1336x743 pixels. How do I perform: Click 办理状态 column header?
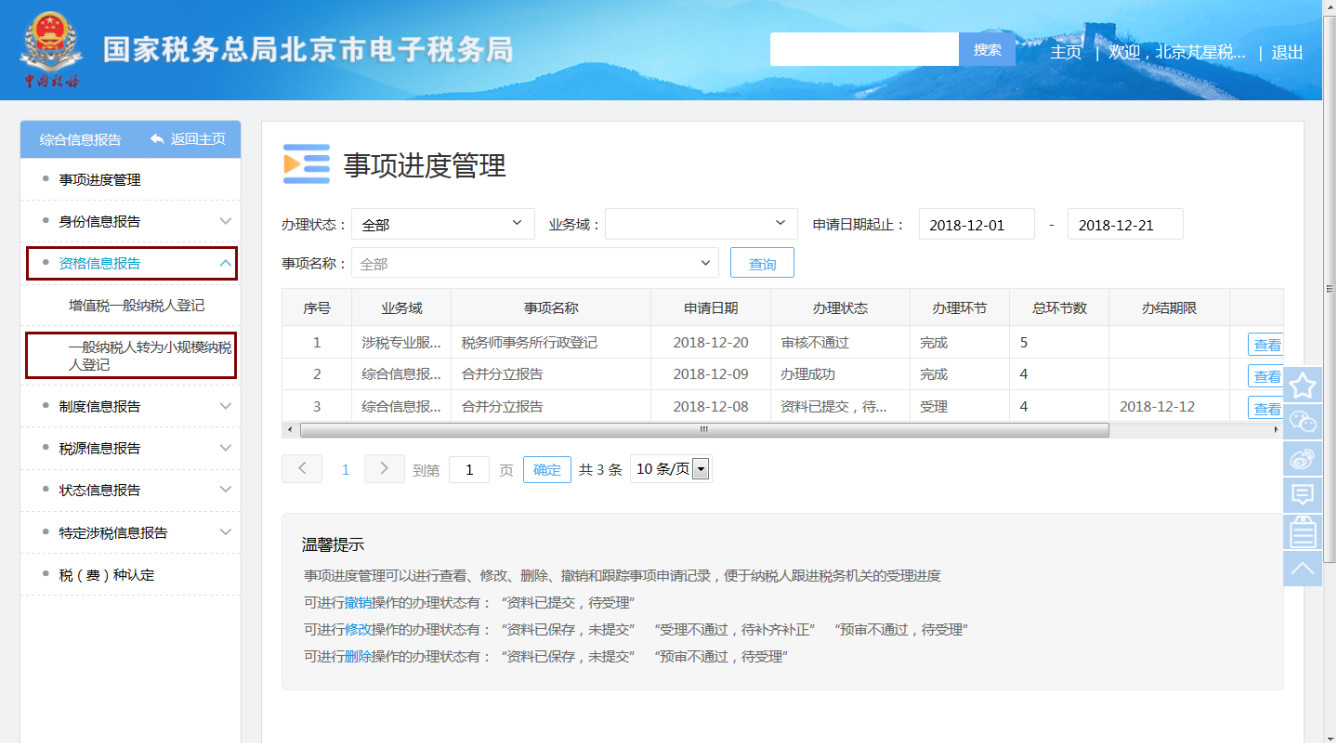pos(840,308)
